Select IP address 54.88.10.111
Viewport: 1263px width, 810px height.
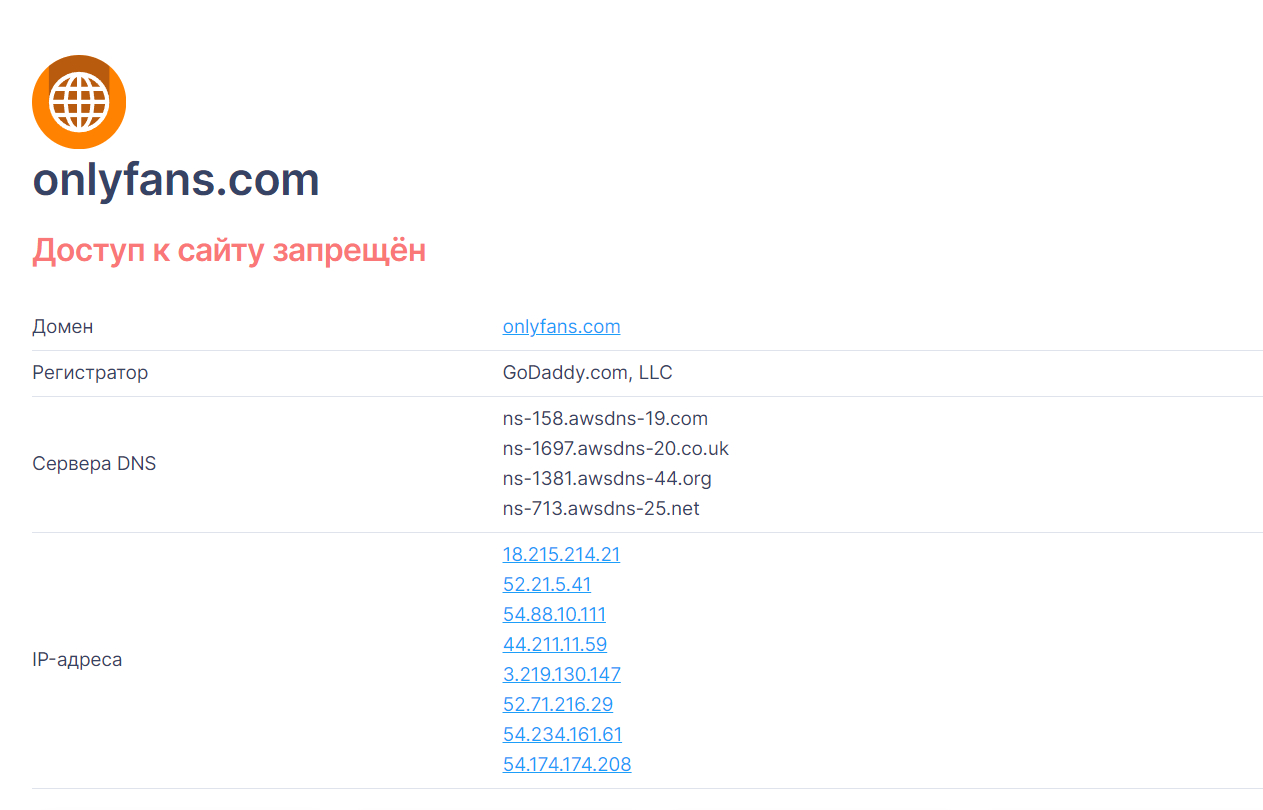554,614
